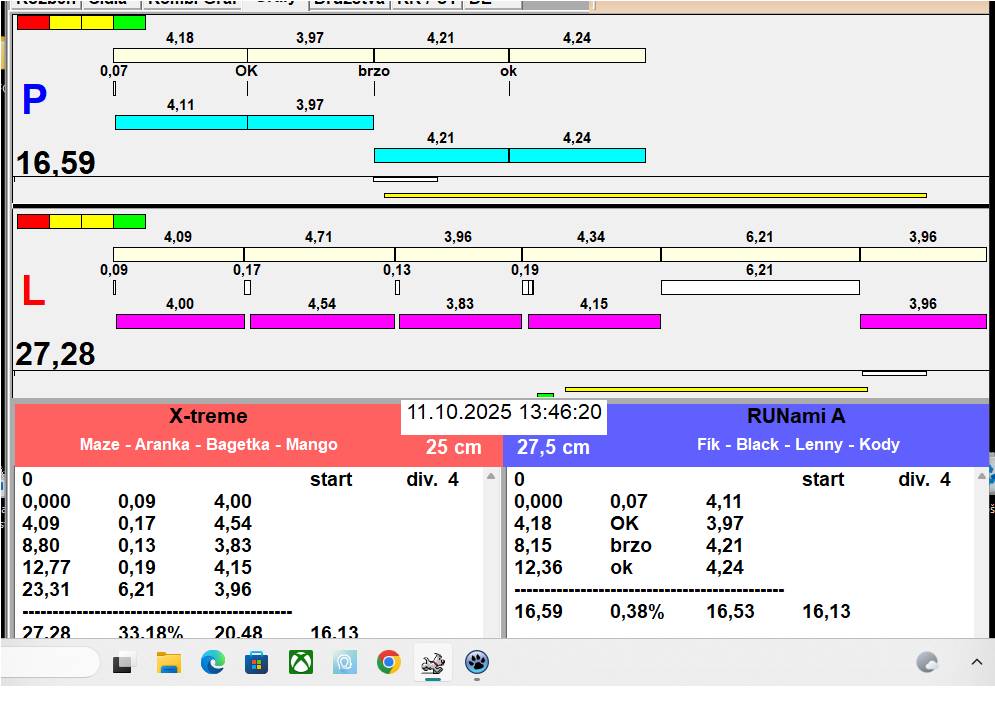Click the date and time 11.10.2025 label

[504, 413]
